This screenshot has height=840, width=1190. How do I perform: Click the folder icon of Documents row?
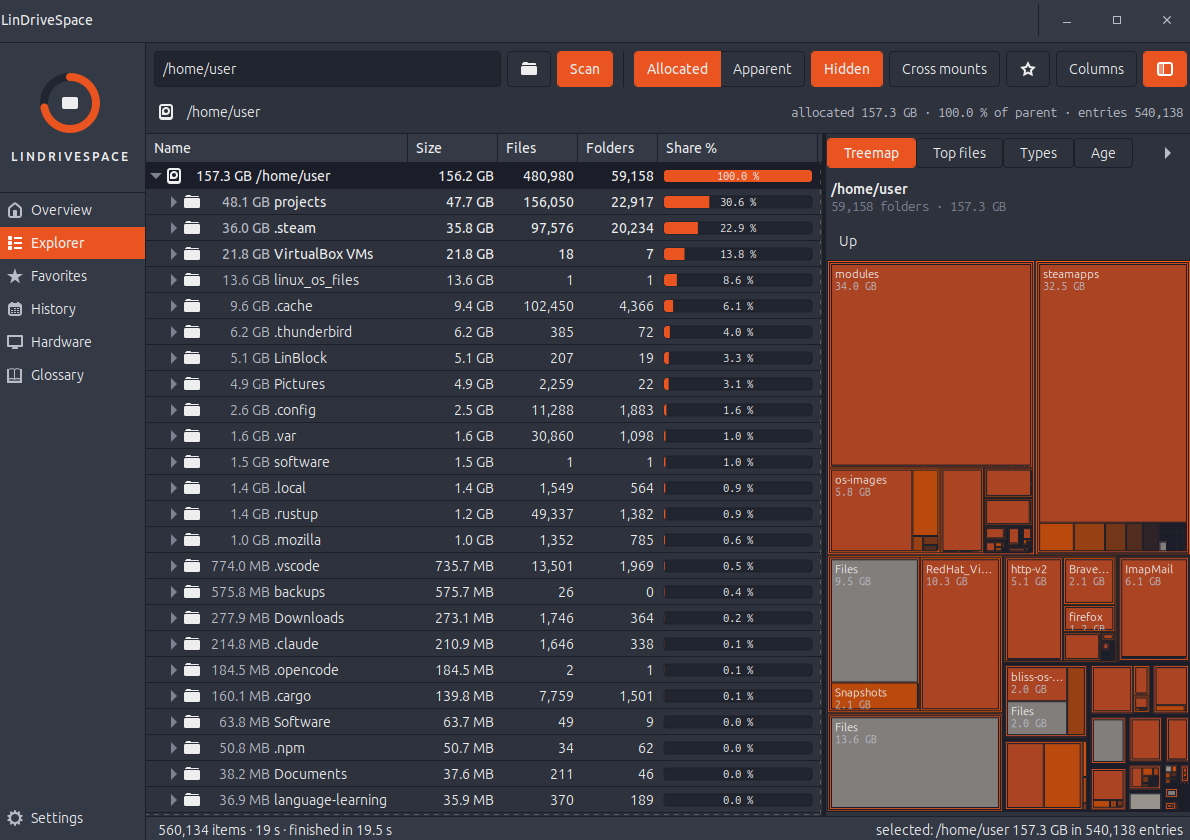[x=192, y=774]
